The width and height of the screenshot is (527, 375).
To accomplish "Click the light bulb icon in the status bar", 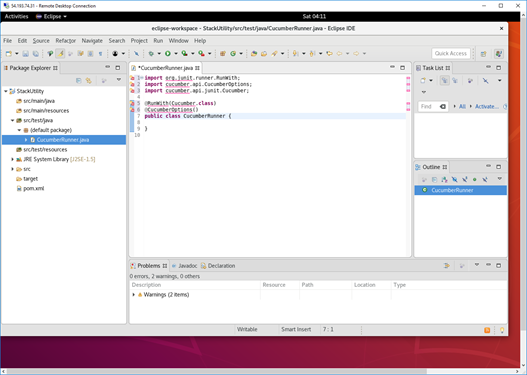I will coord(502,330).
